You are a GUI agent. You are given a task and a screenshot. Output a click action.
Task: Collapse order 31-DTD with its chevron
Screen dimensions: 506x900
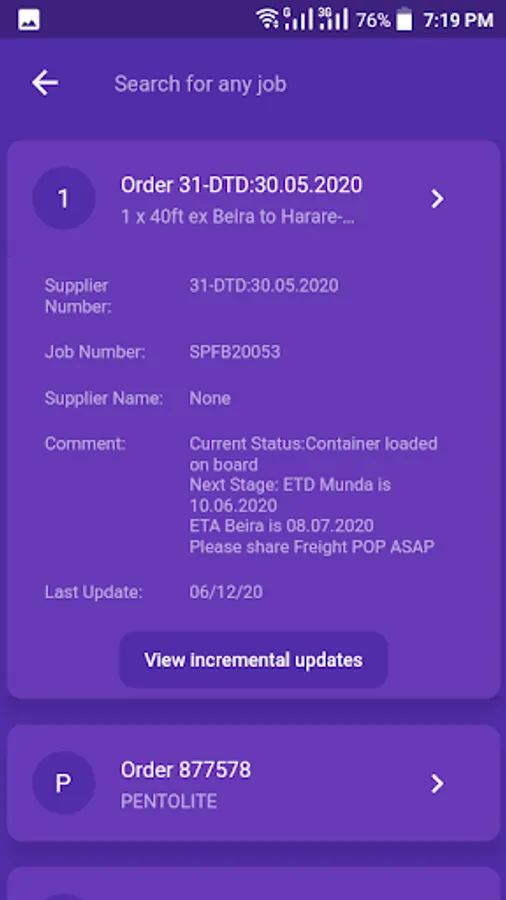437,199
